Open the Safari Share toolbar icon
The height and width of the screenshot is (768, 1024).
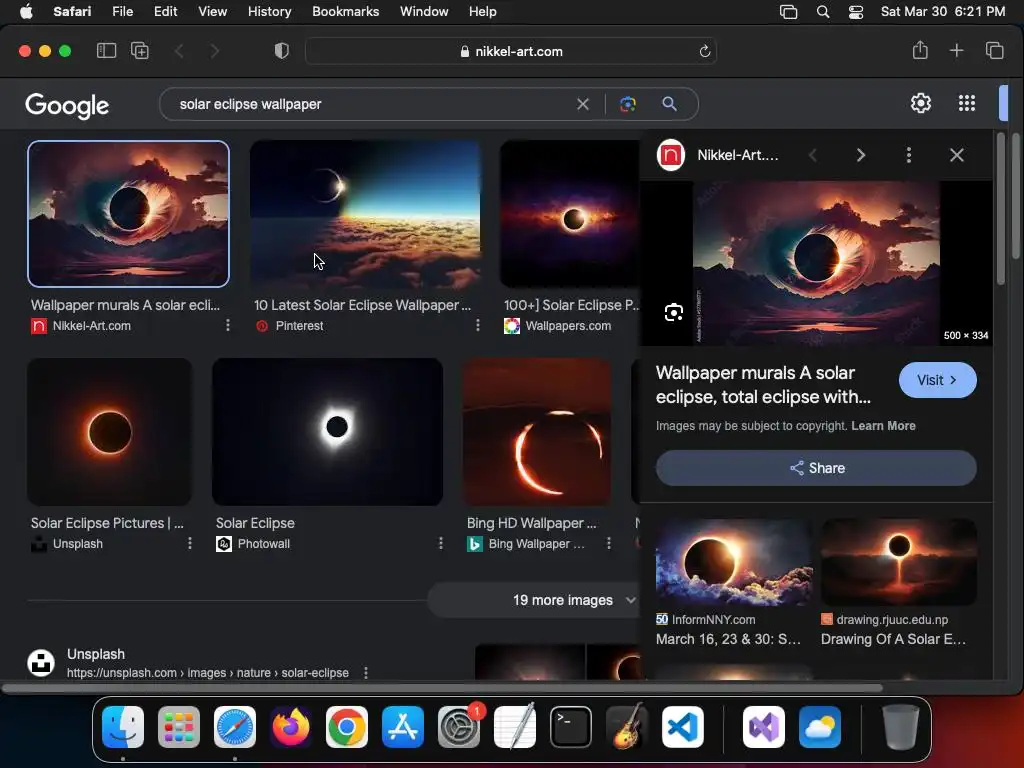pos(920,50)
